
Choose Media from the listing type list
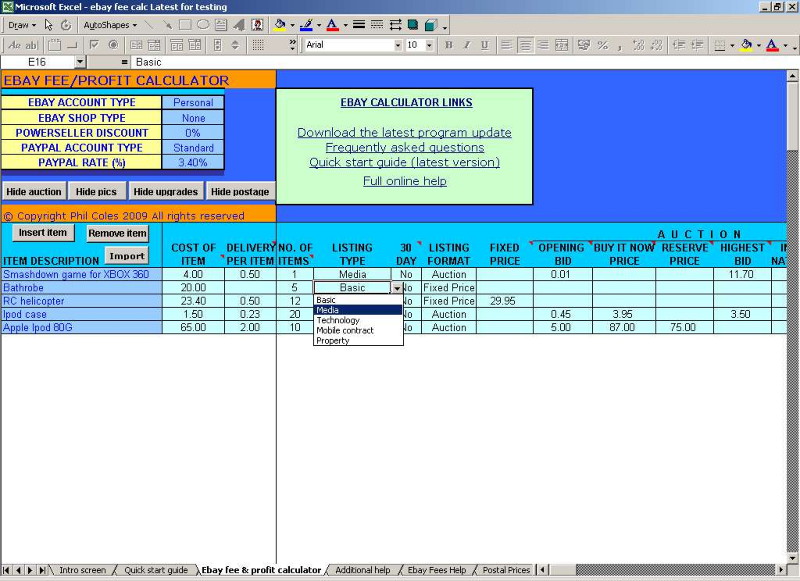tap(358, 310)
